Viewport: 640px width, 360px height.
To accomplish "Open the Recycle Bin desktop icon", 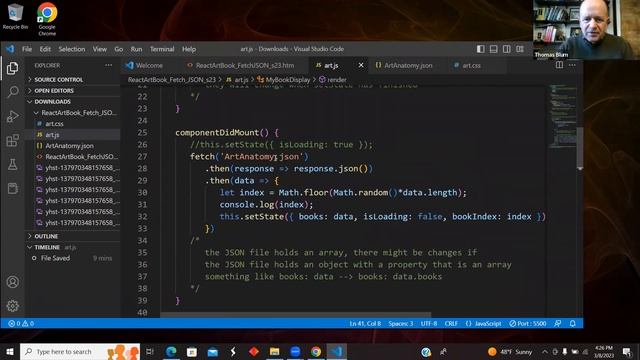I will click(15, 16).
